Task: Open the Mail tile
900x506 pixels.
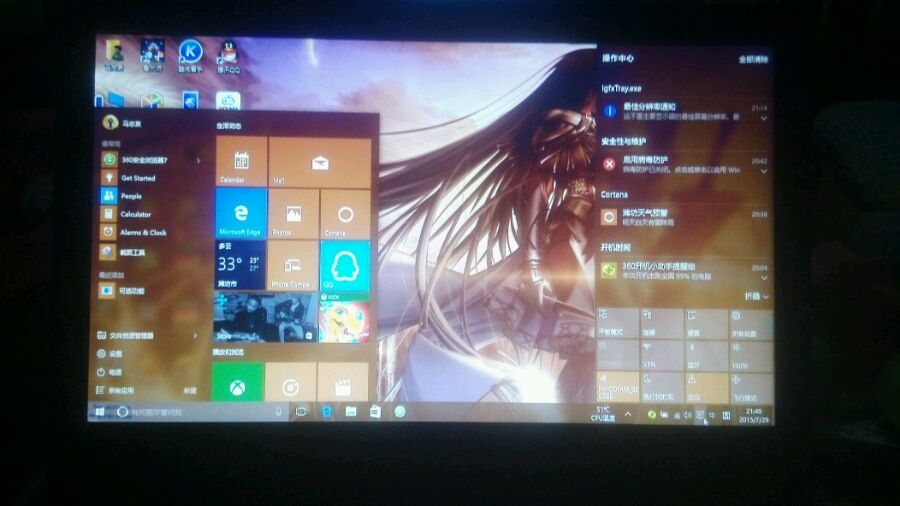Action: pos(320,163)
